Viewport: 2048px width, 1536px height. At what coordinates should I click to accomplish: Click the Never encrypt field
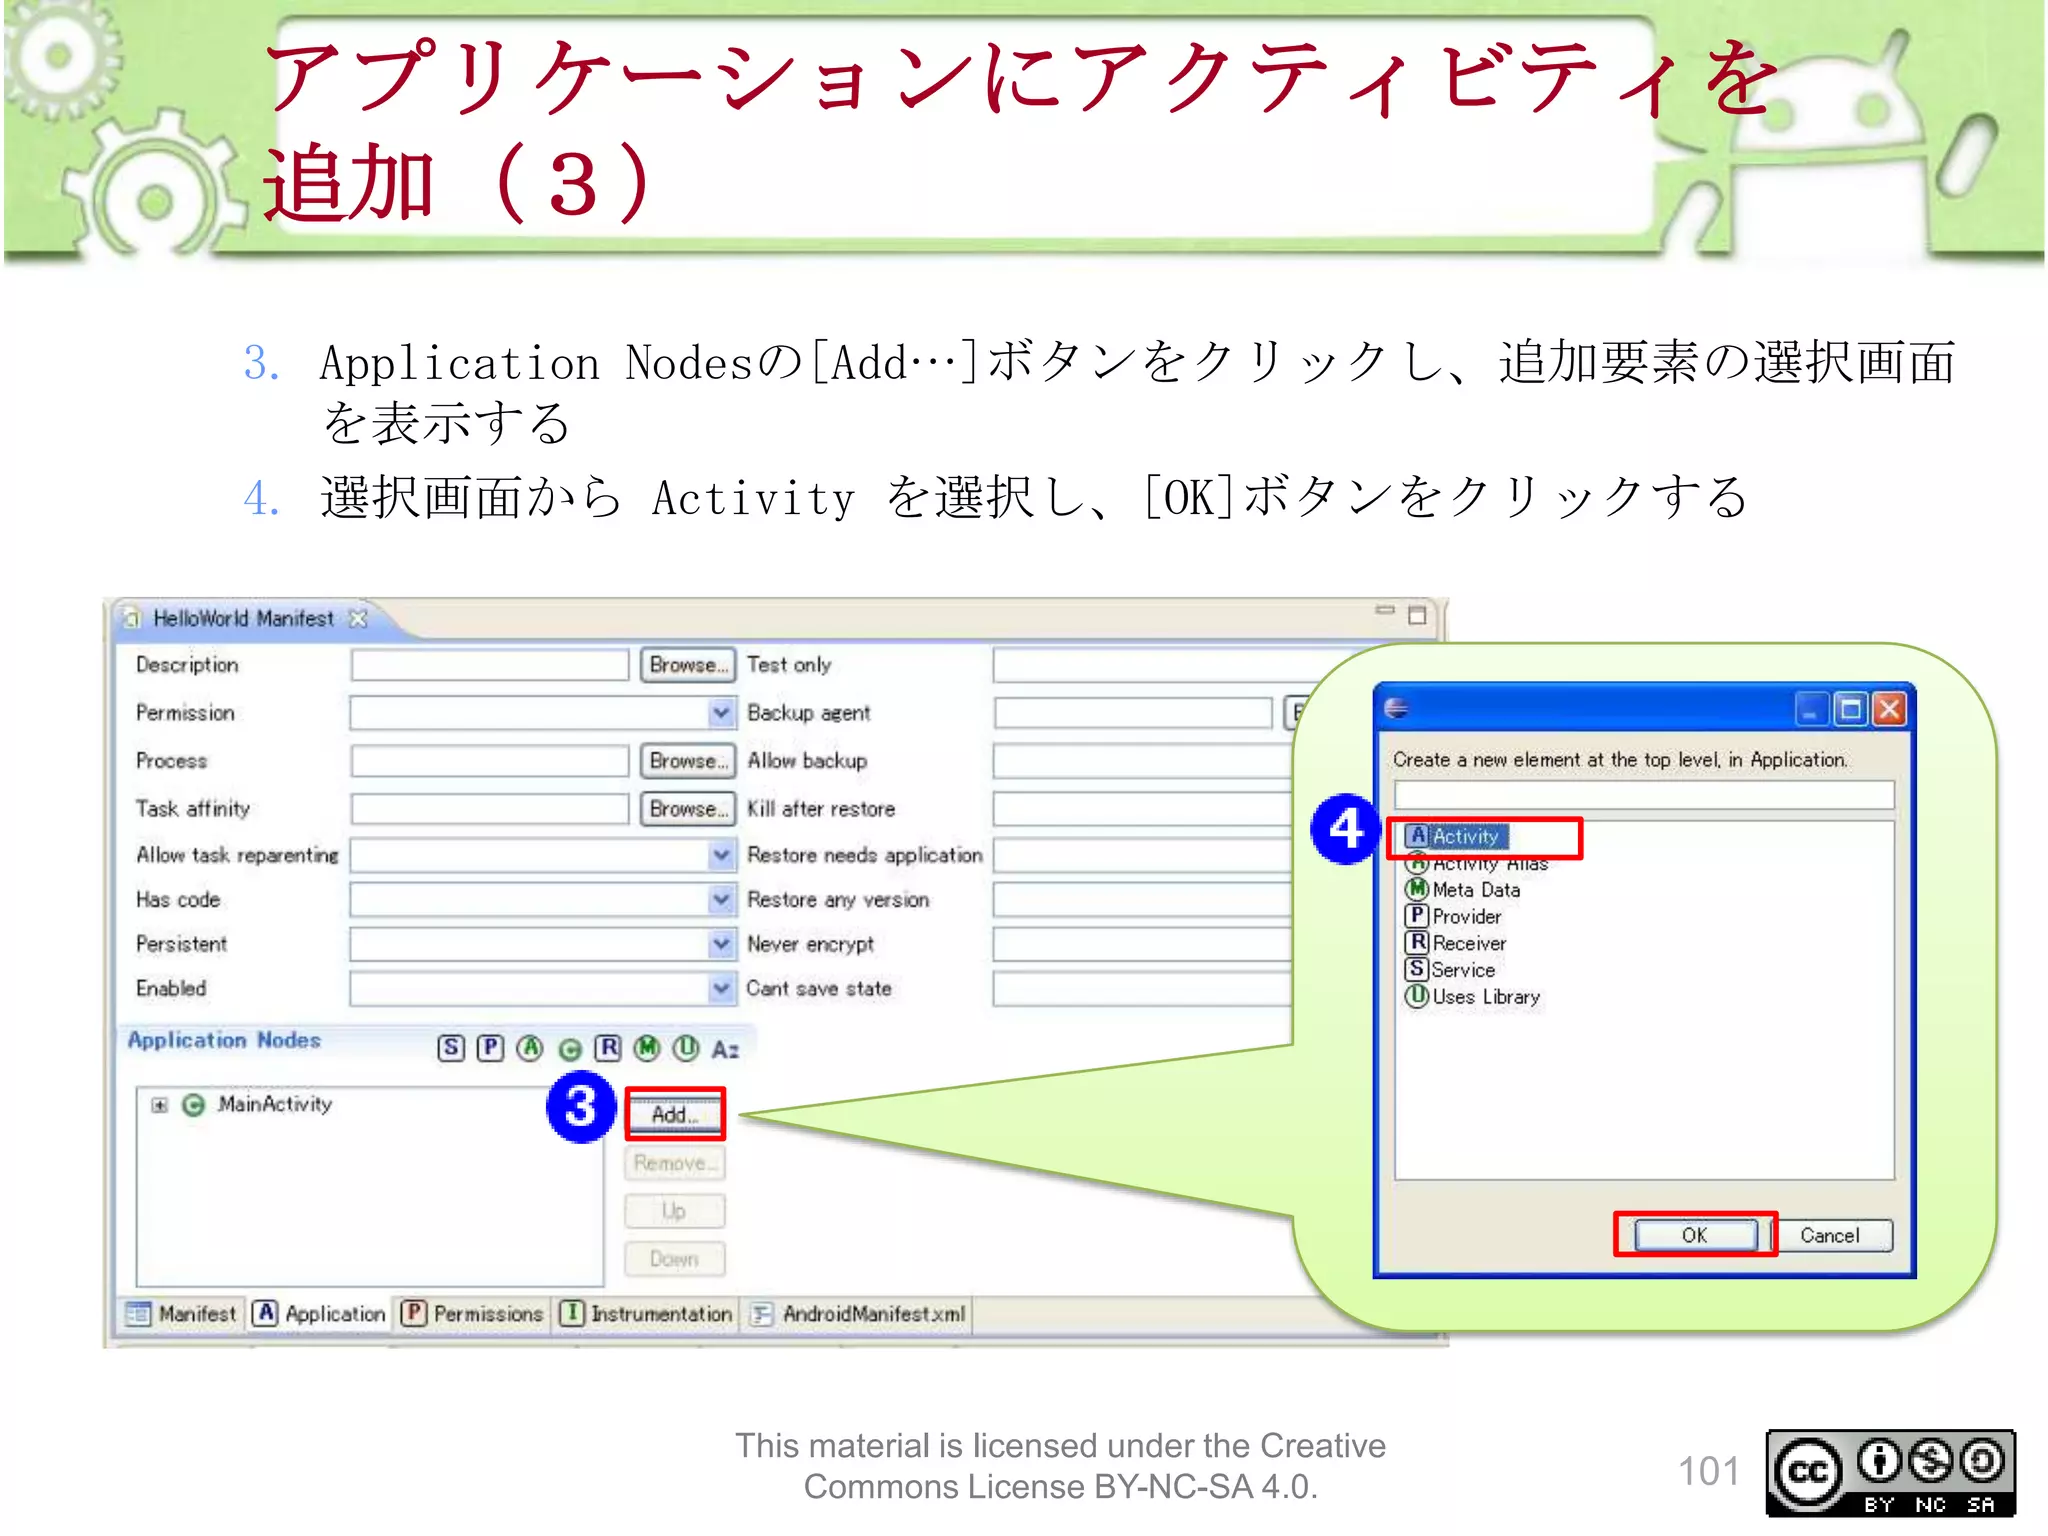(1144, 944)
